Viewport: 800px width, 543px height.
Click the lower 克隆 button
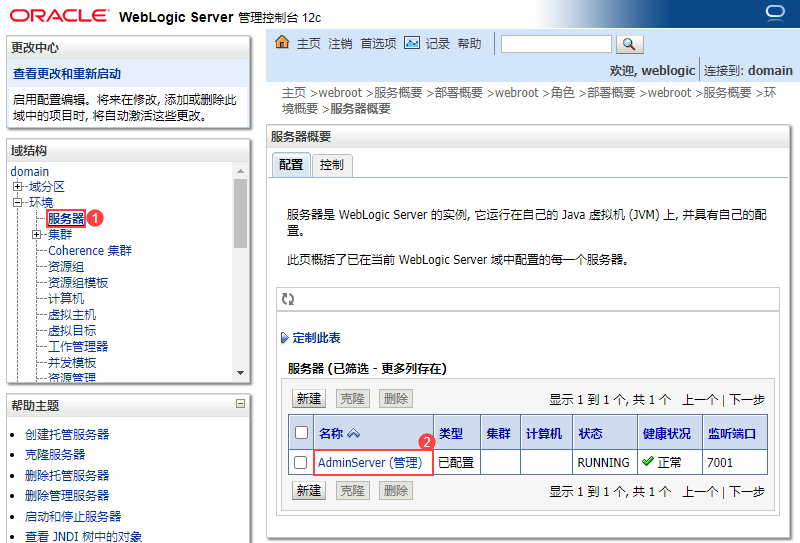(353, 491)
